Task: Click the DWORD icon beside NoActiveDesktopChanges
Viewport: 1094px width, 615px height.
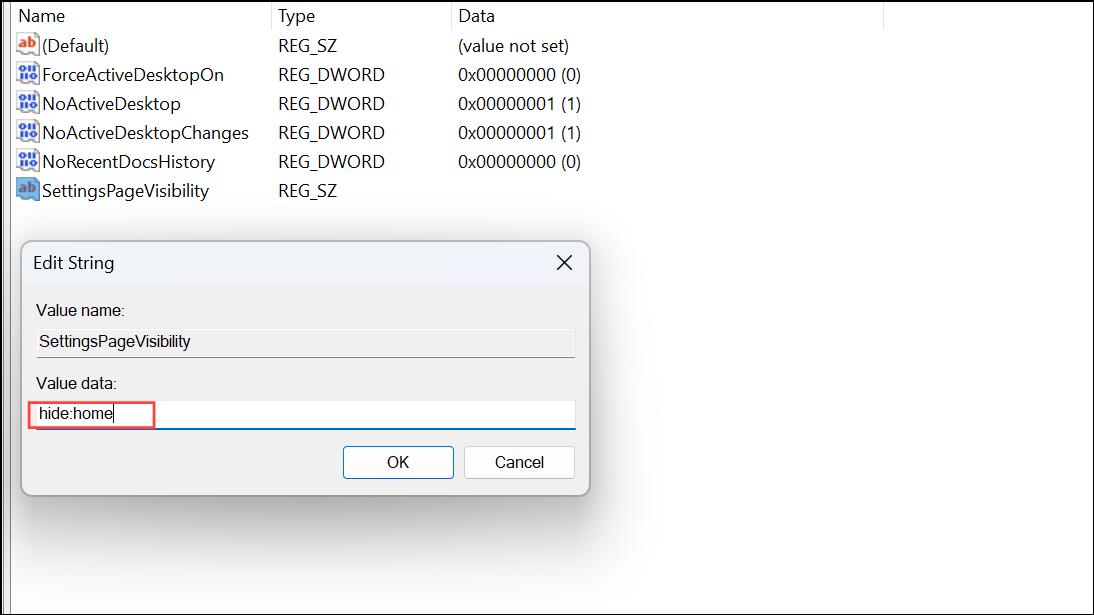Action: coord(27,132)
